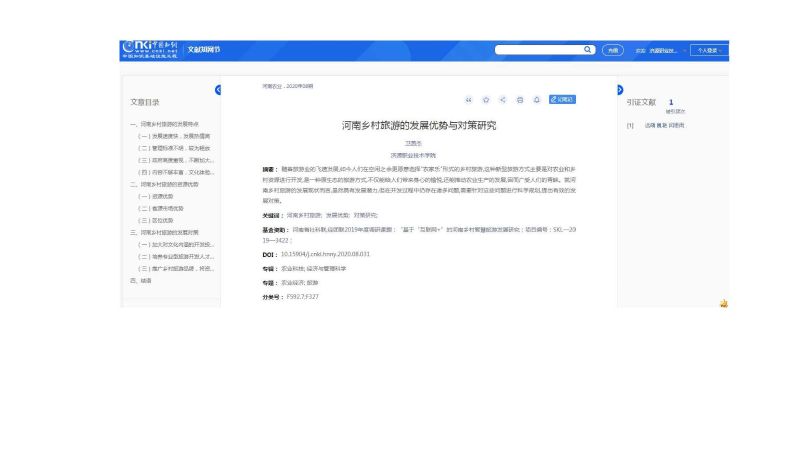799x465 pixels.
Task: Open the 个人登录 dropdown
Action: [709, 50]
